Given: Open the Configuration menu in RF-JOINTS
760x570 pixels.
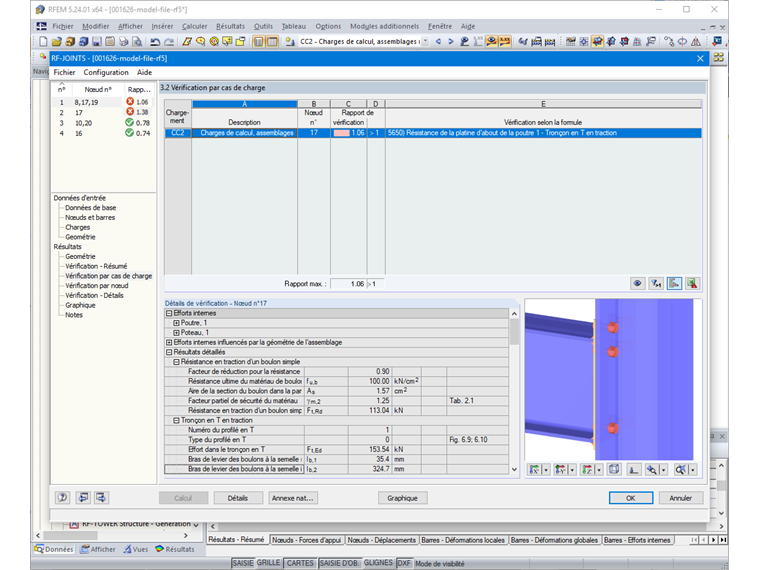Looking at the screenshot, I should click(x=106, y=72).
